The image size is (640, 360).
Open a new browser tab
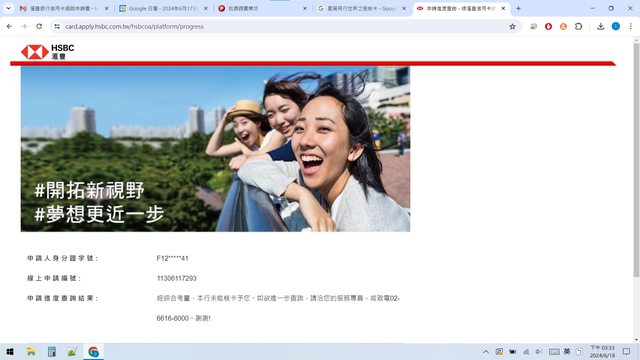(x=518, y=8)
